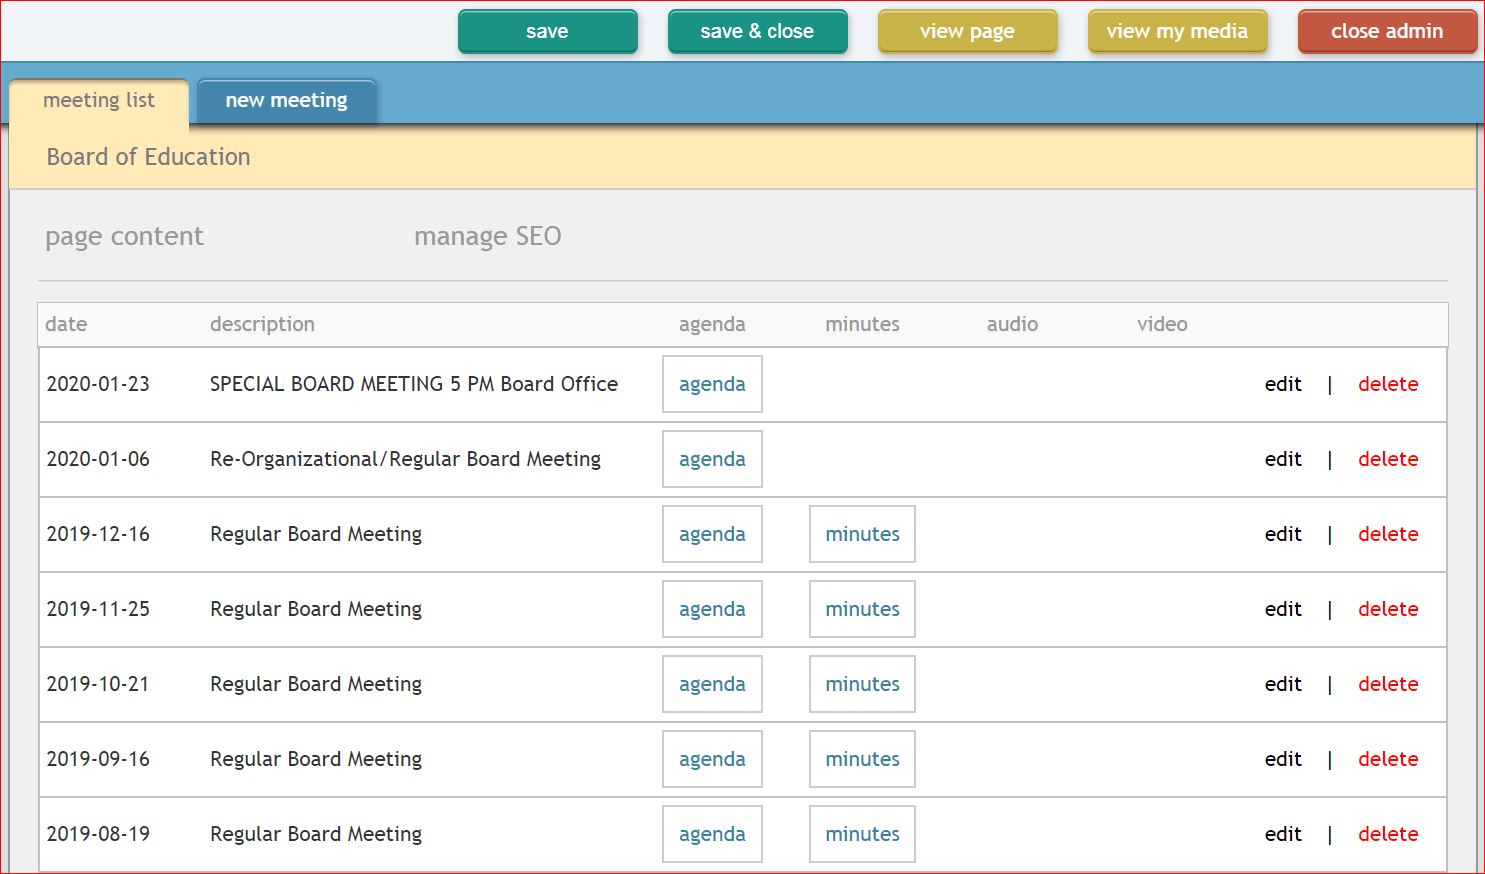The width and height of the screenshot is (1485, 874).
Task: Click Regular Board Meeting text in 2019-10-21 row
Action: click(316, 684)
